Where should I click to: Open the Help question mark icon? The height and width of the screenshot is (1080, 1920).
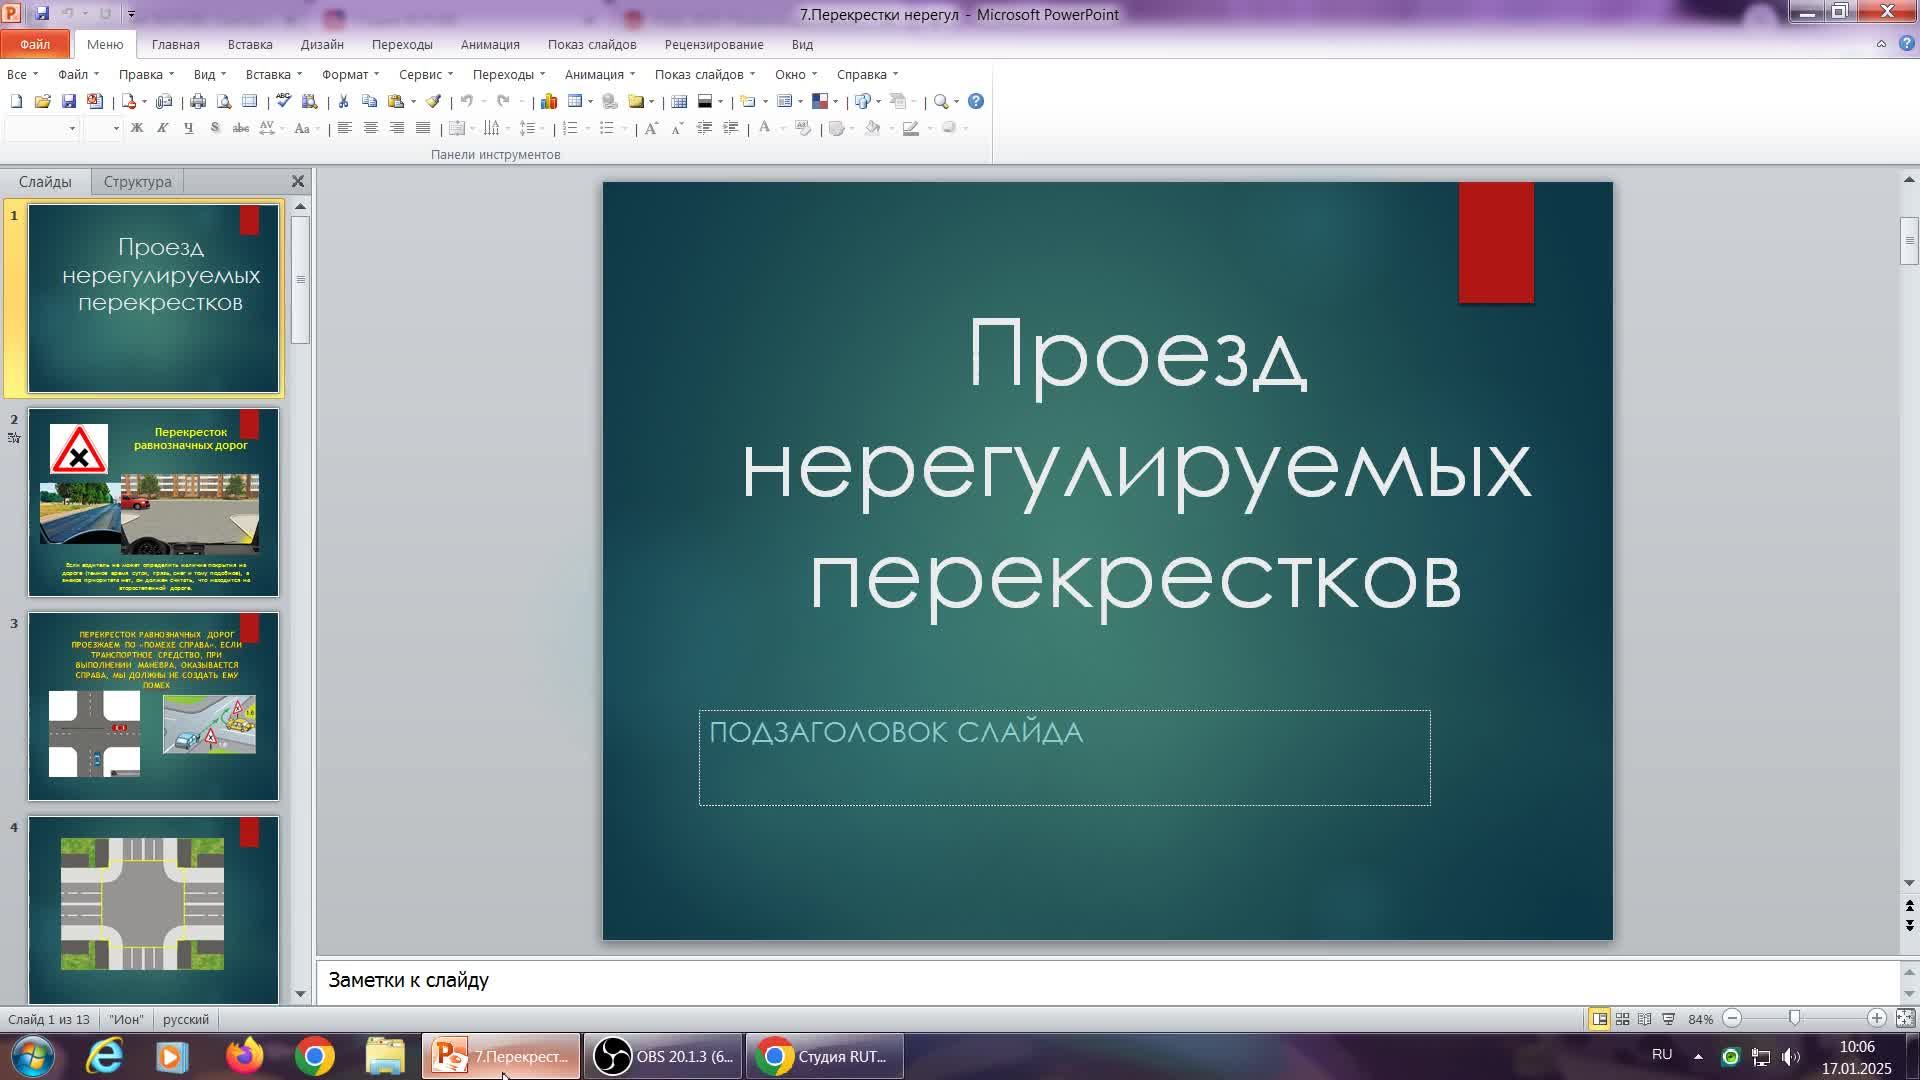click(x=976, y=101)
